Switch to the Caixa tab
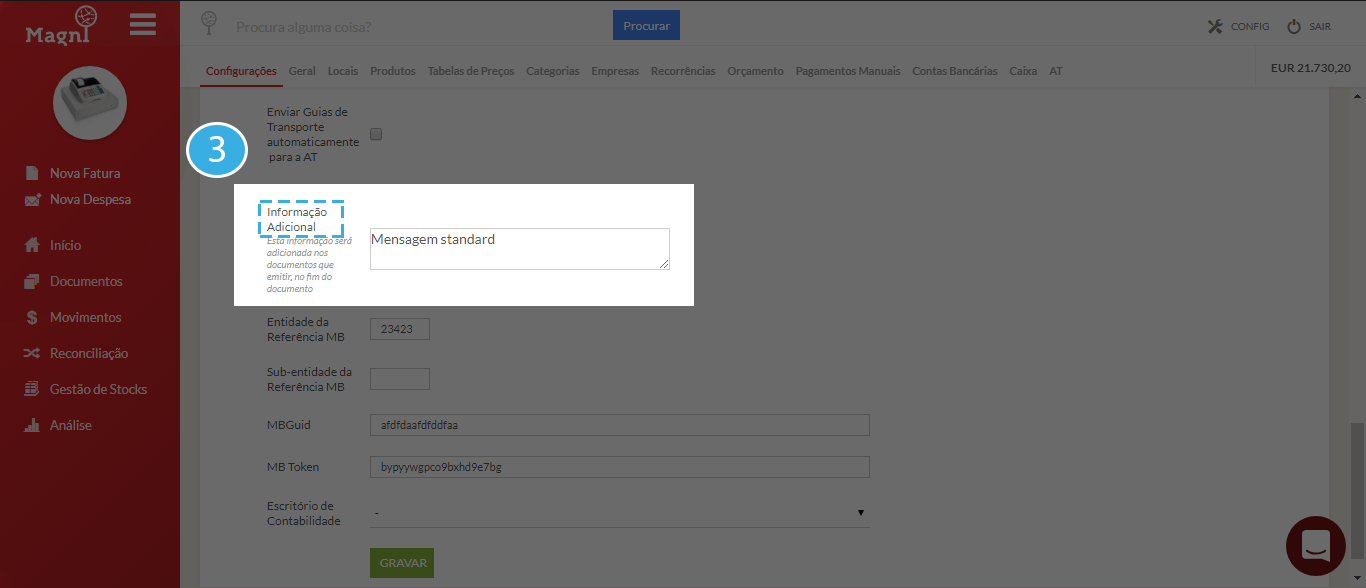This screenshot has height=588, width=1366. (x=1023, y=71)
